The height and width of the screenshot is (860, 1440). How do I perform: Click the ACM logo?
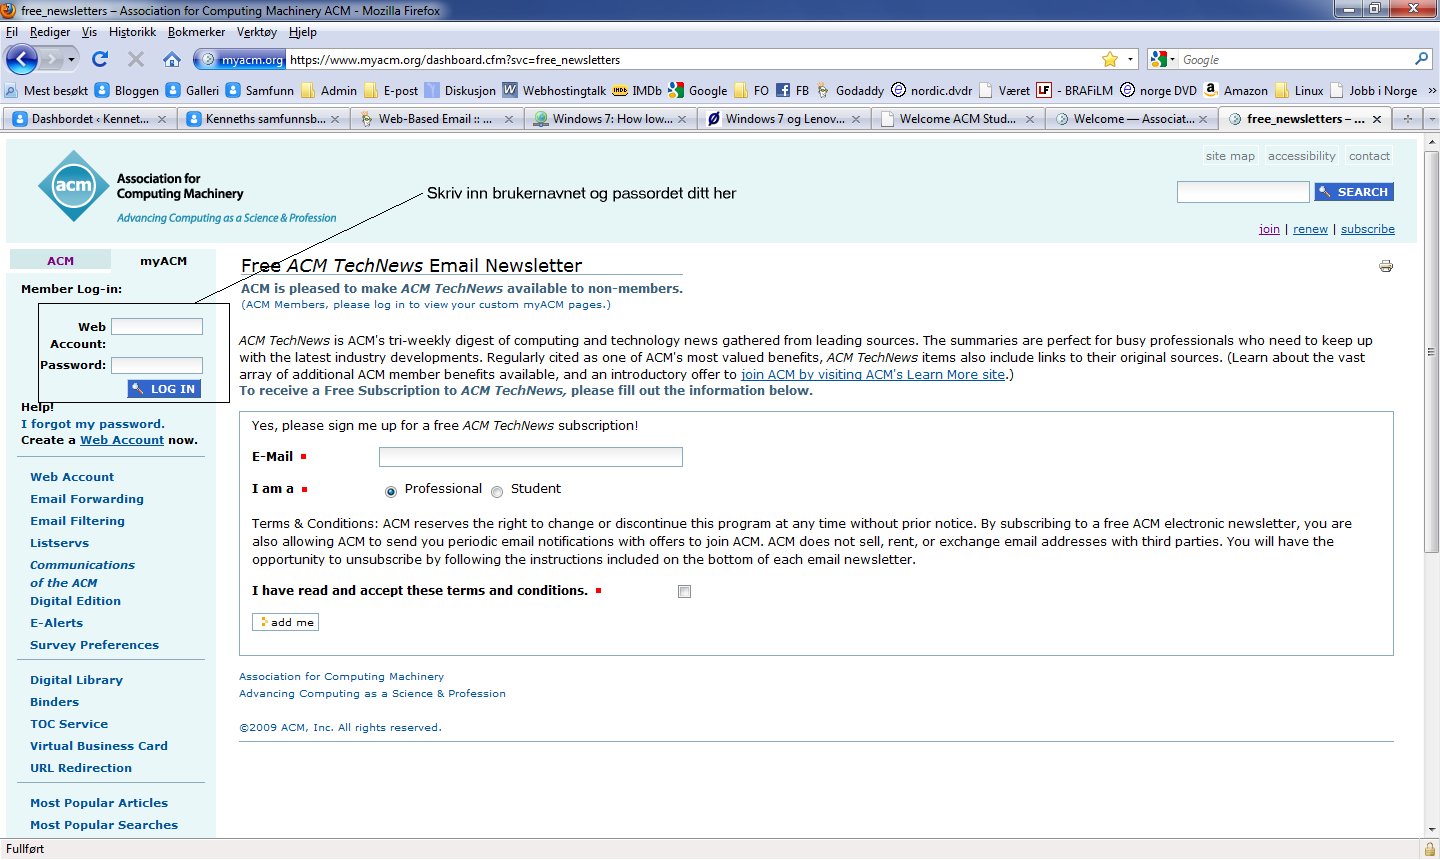tap(74, 186)
